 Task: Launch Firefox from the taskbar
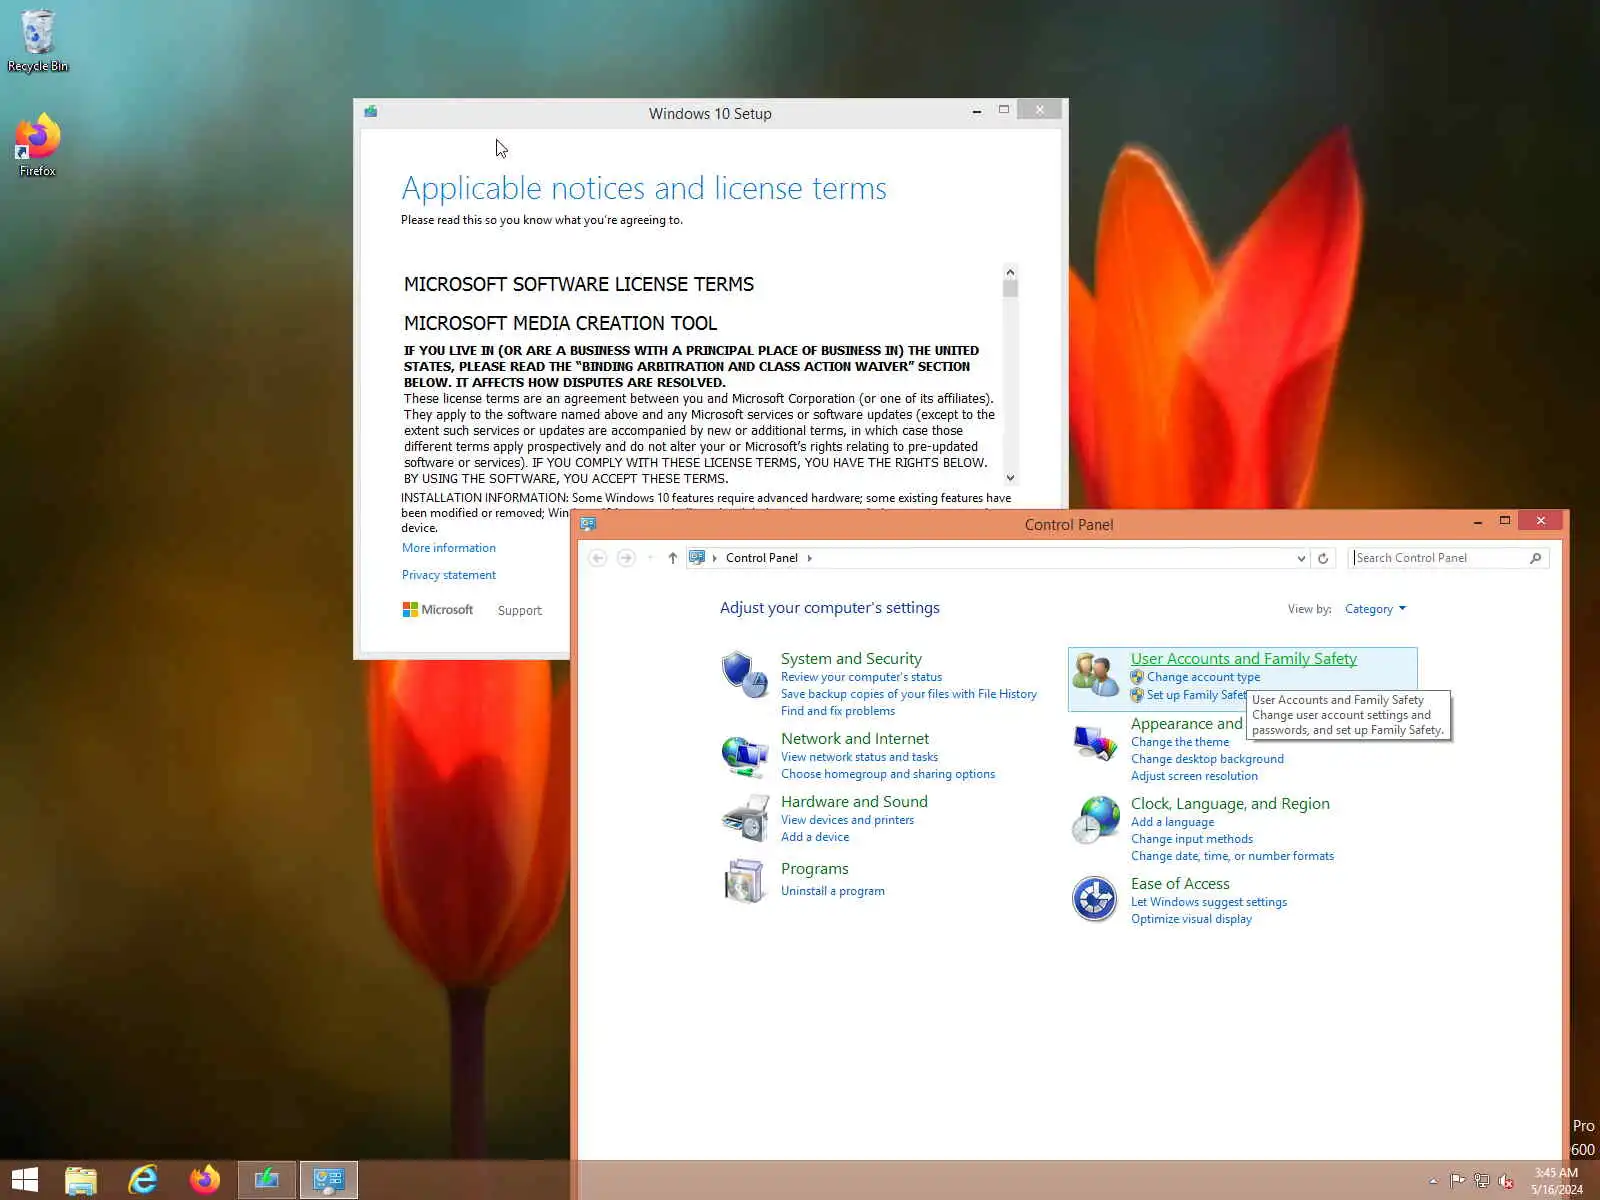pos(205,1180)
